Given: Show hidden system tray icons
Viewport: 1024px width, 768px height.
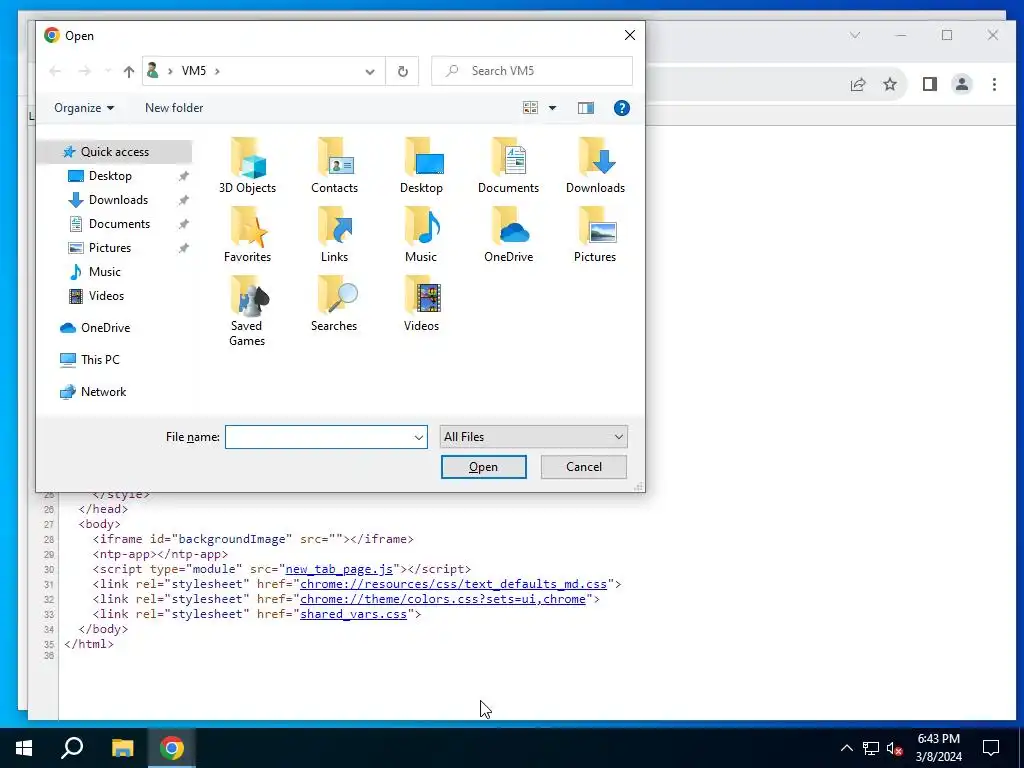Looking at the screenshot, I should point(846,748).
